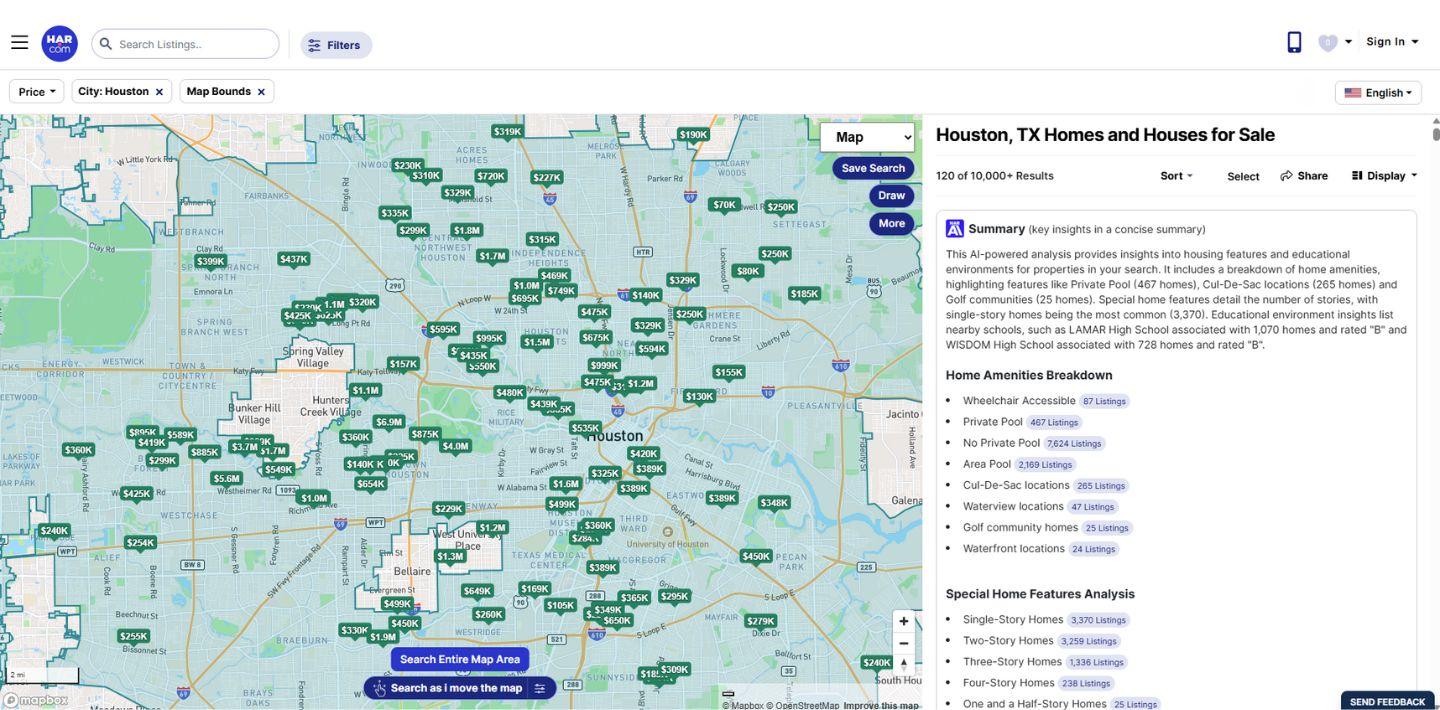Select the $240K marker near South Houston
The image size is (1440, 710).
877,663
